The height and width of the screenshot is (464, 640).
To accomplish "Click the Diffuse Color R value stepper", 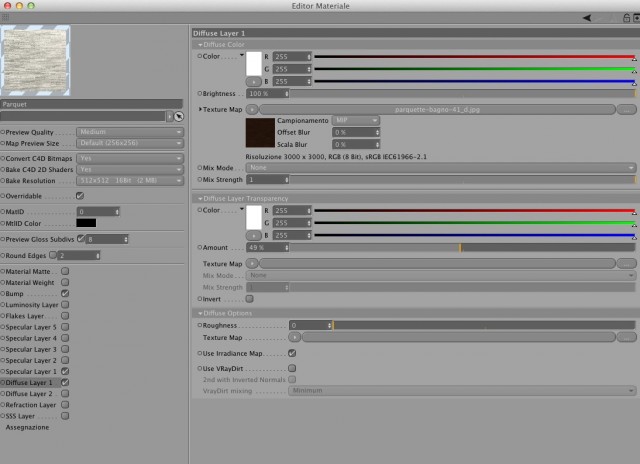I will tap(309, 57).
